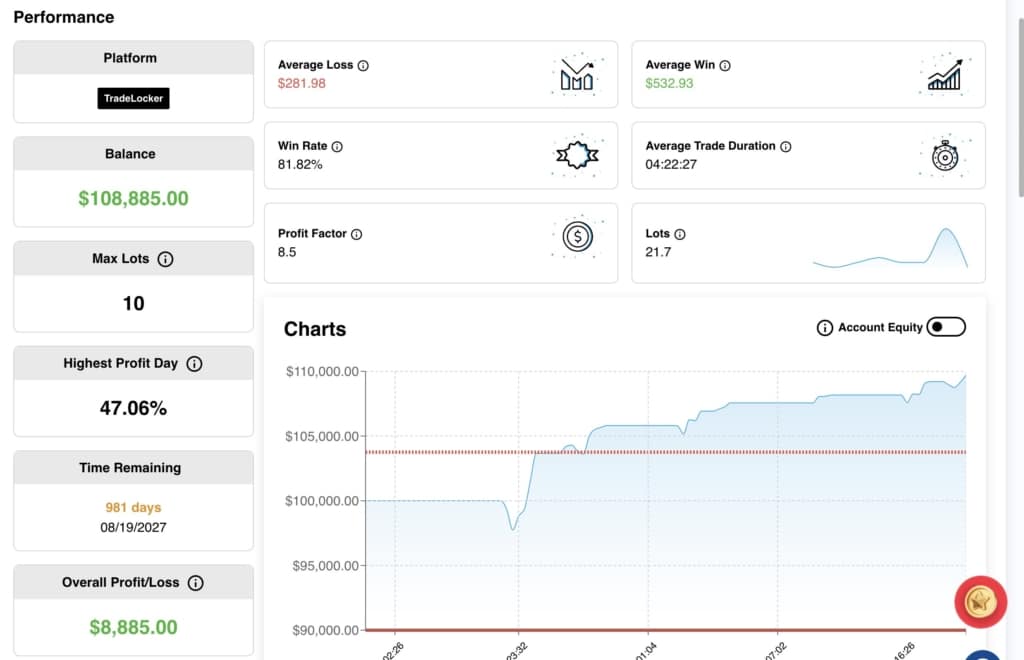Click the page vertical scrollbar thumb

point(1021,108)
